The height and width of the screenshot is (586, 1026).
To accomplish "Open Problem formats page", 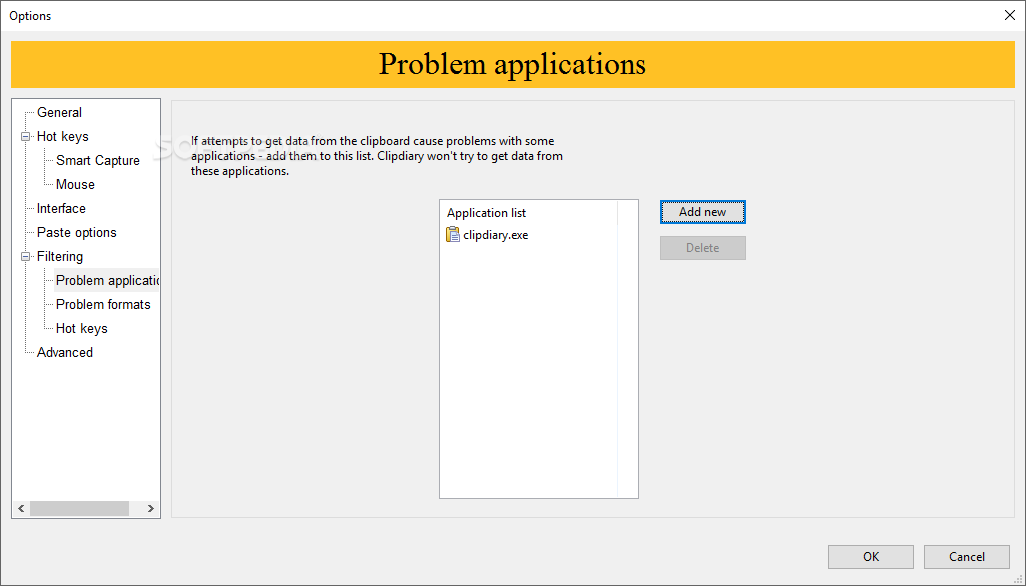I will (x=103, y=305).
